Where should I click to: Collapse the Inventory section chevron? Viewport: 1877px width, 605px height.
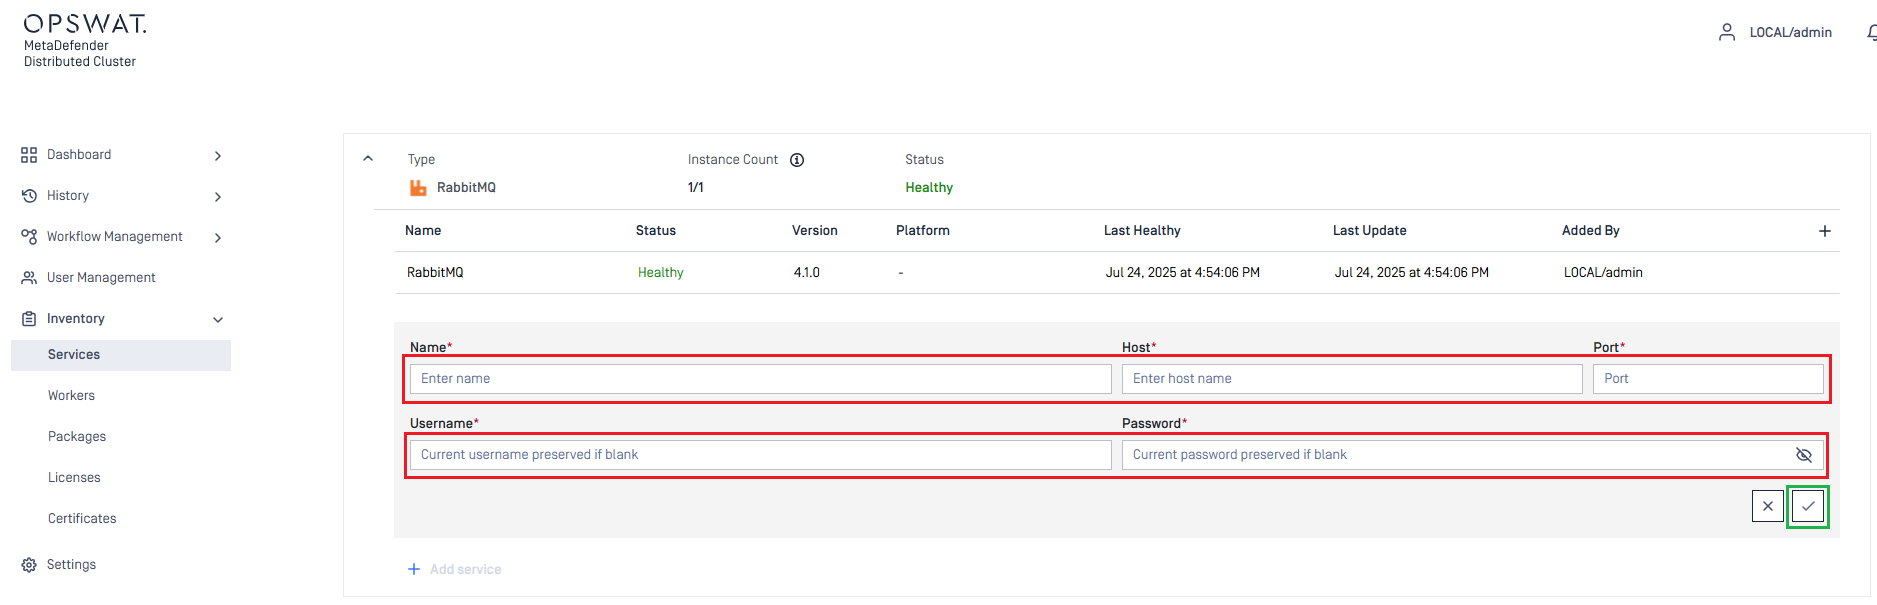(218, 320)
